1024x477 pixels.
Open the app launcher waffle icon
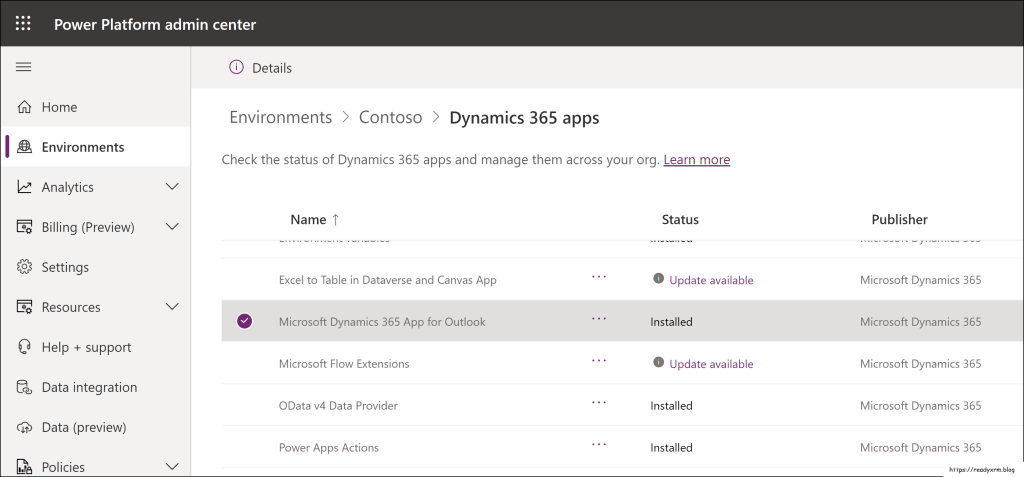pos(23,23)
